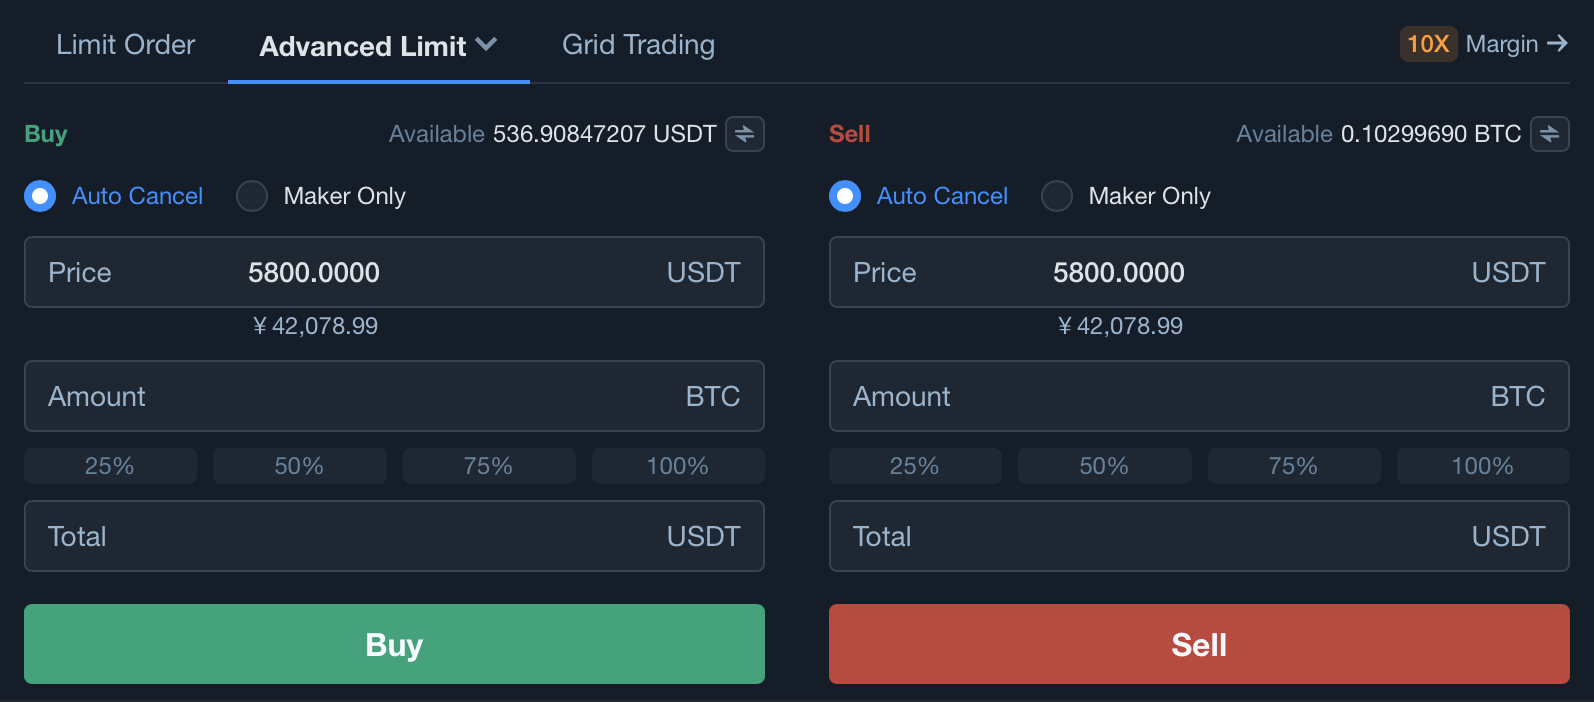Enable Maker Only in the Buy panel
Screen dimensions: 1594x702
click(x=252, y=196)
